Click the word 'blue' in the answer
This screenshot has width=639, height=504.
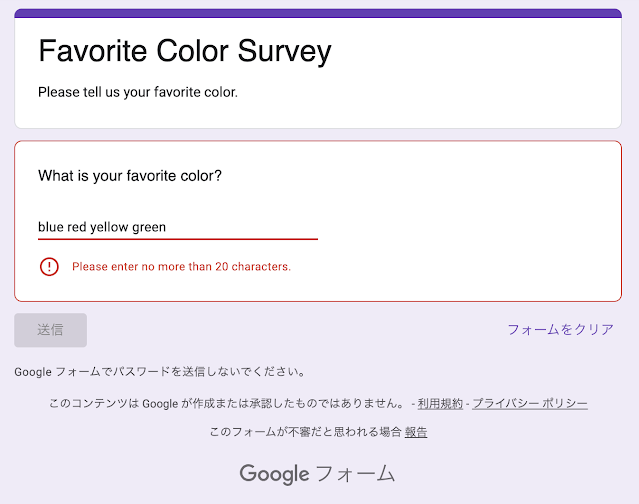[50, 227]
